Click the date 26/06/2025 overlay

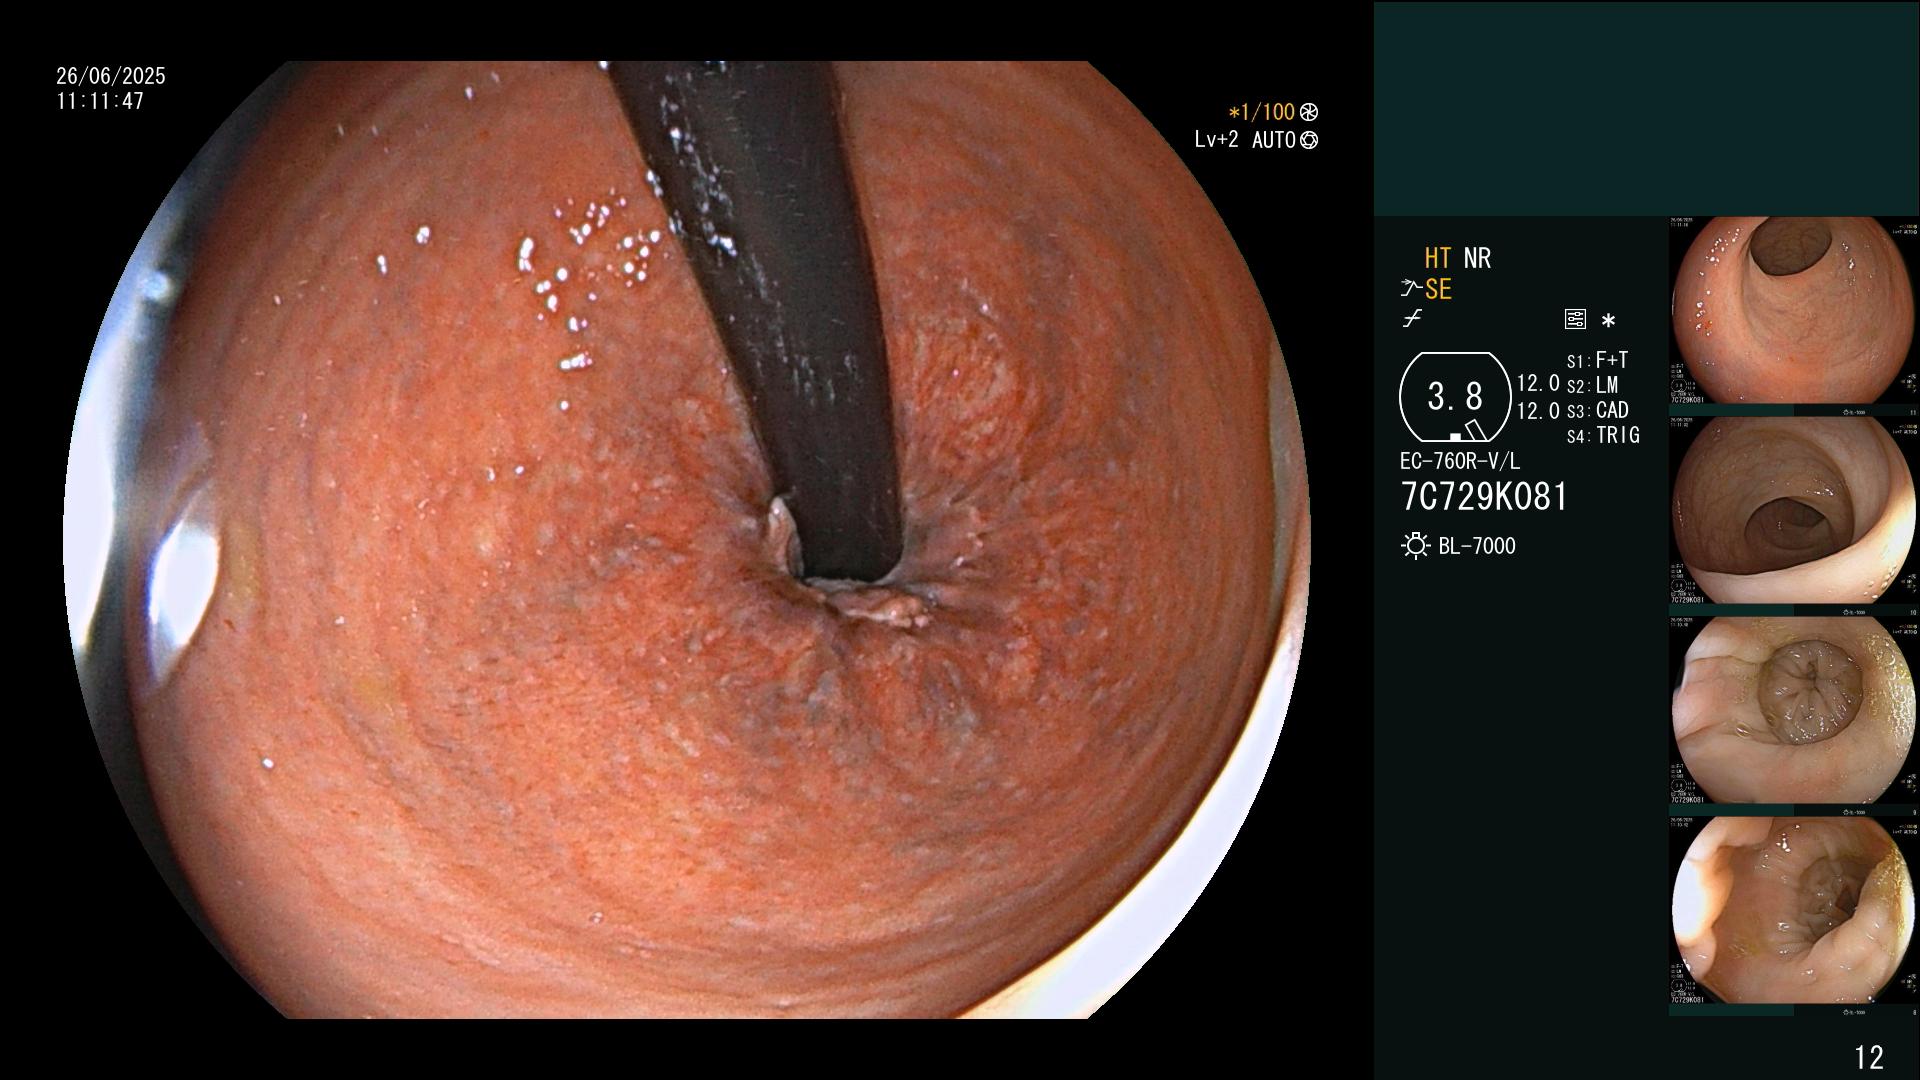pos(111,76)
